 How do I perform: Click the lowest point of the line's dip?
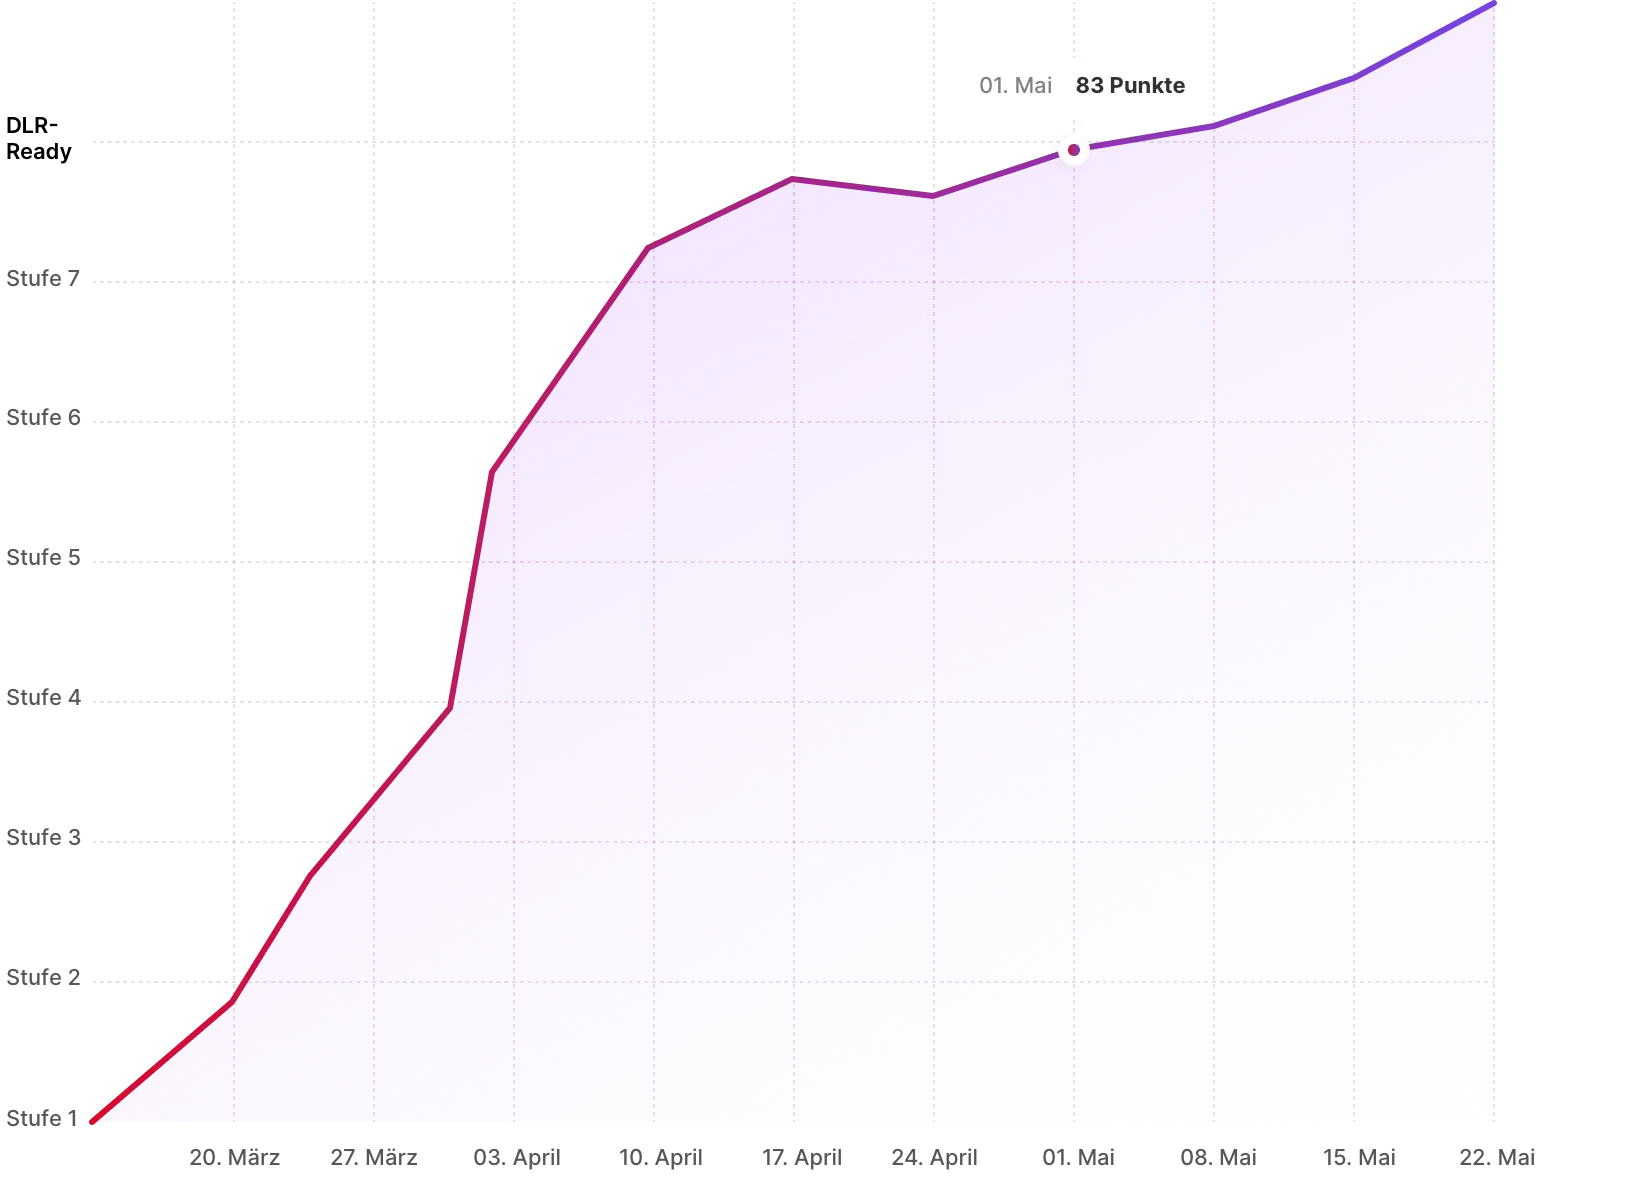pos(933,194)
